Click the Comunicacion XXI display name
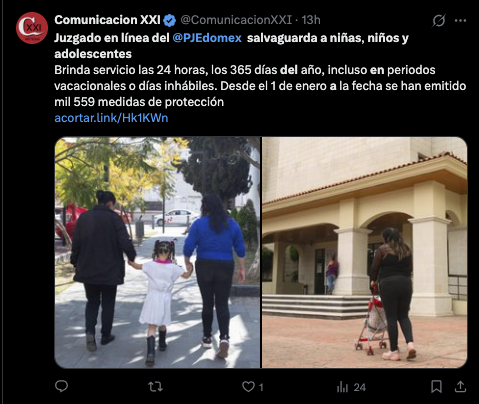The image size is (479, 404). point(107,20)
